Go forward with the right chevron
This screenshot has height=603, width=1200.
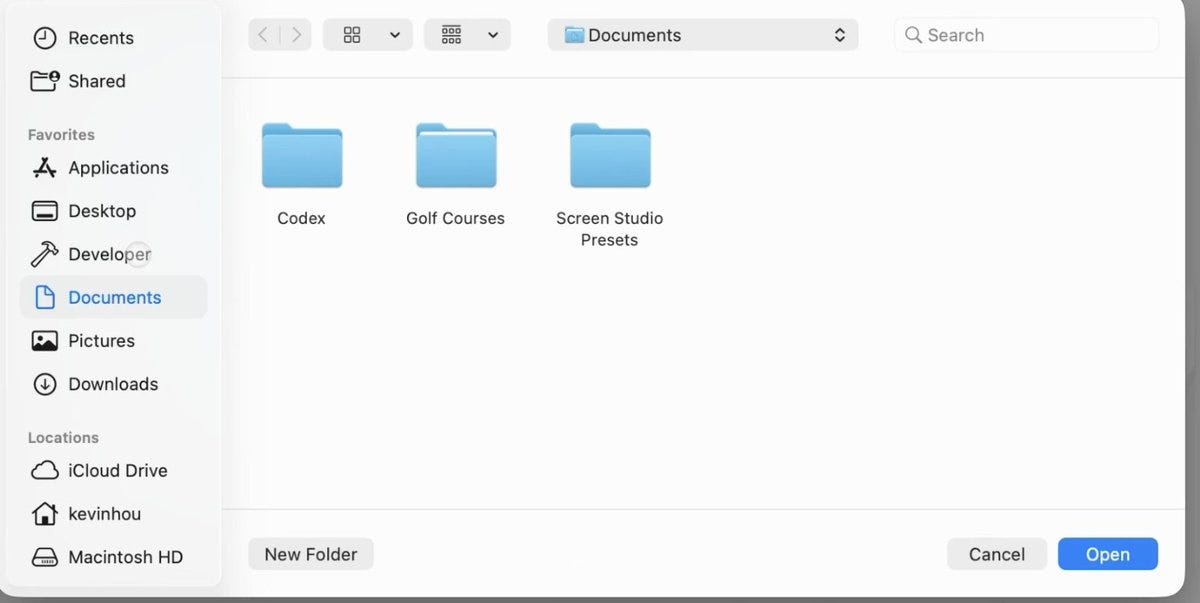(x=296, y=35)
